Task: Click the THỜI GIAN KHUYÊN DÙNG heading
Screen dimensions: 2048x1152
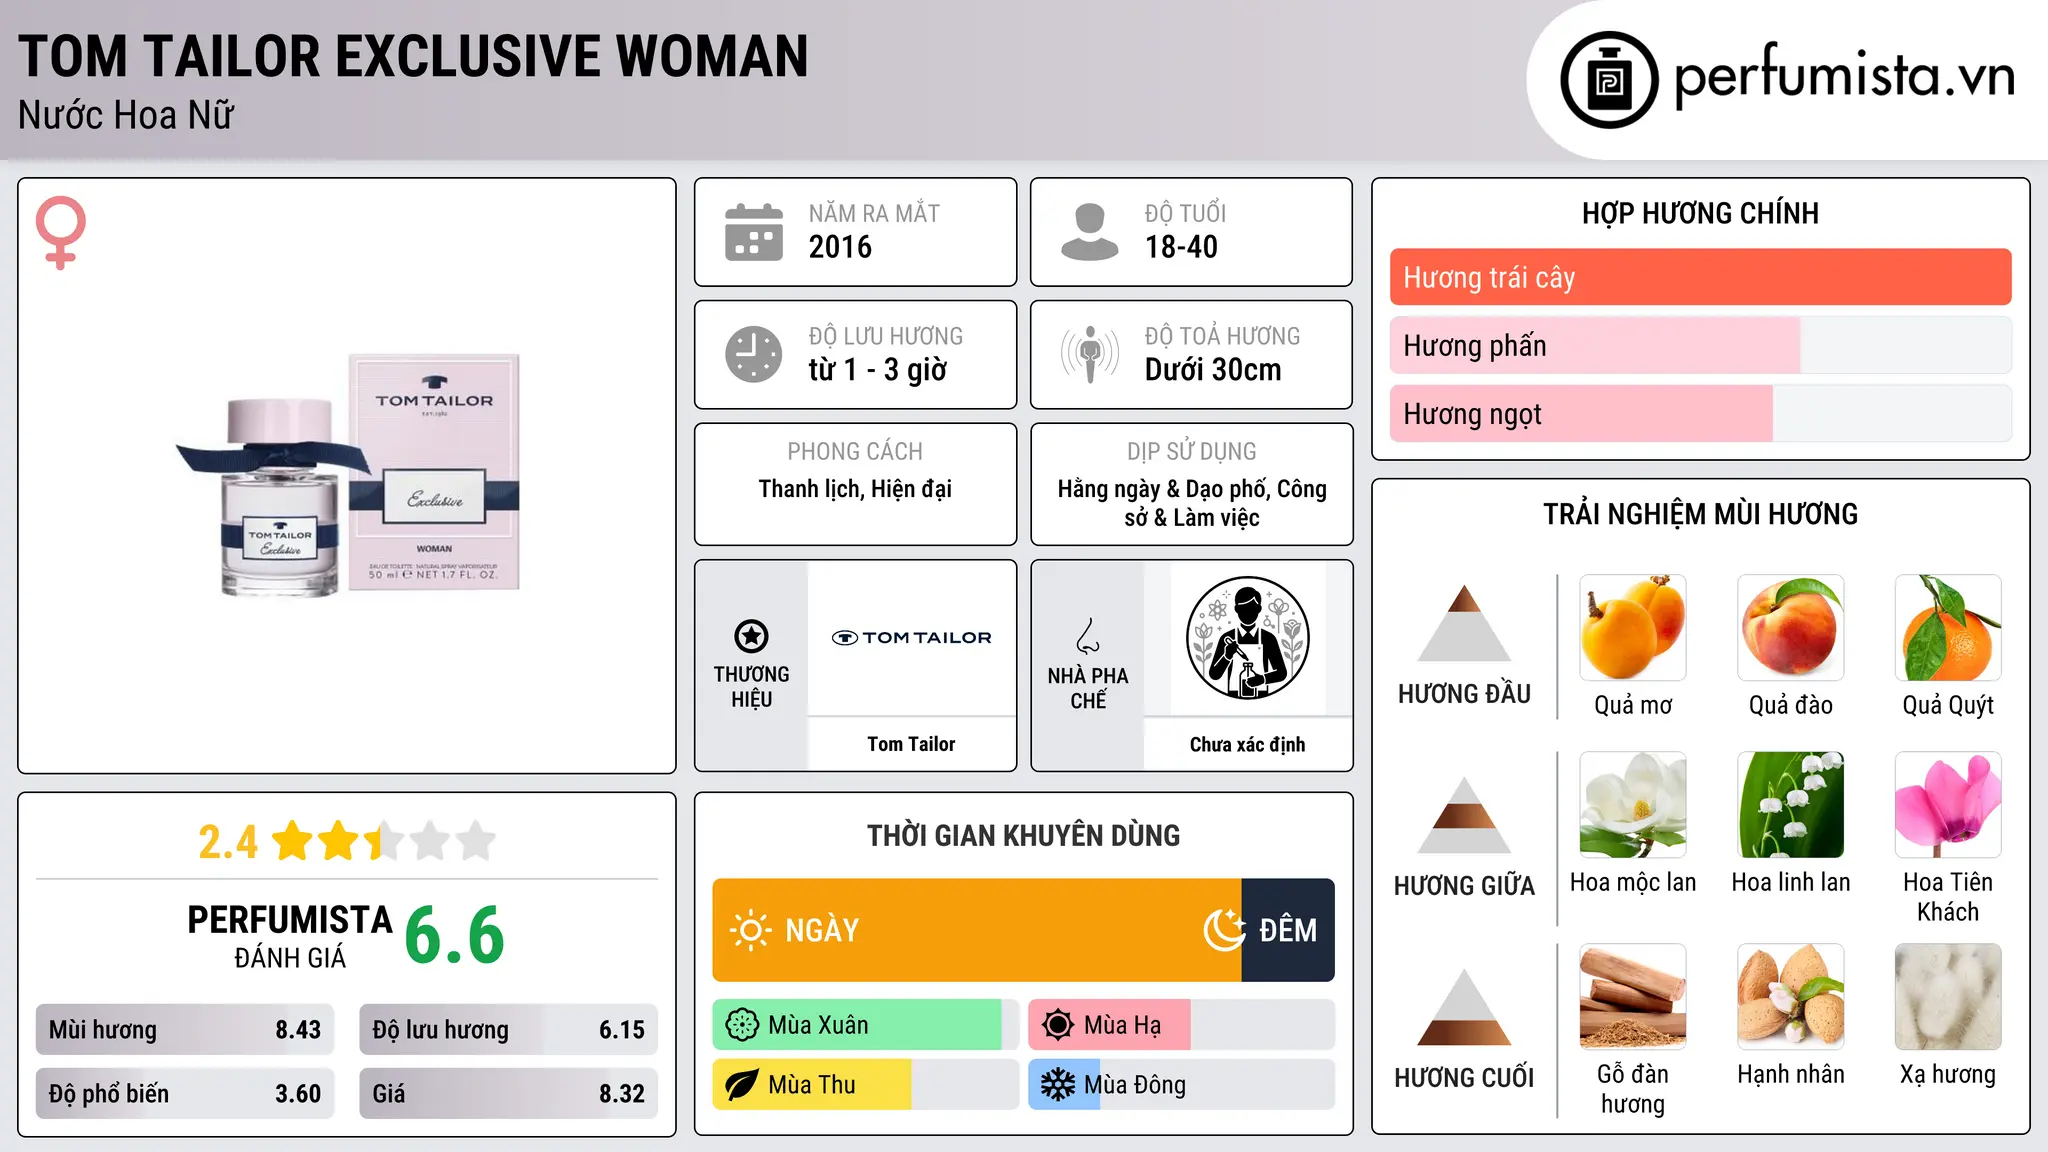Action: [1023, 835]
